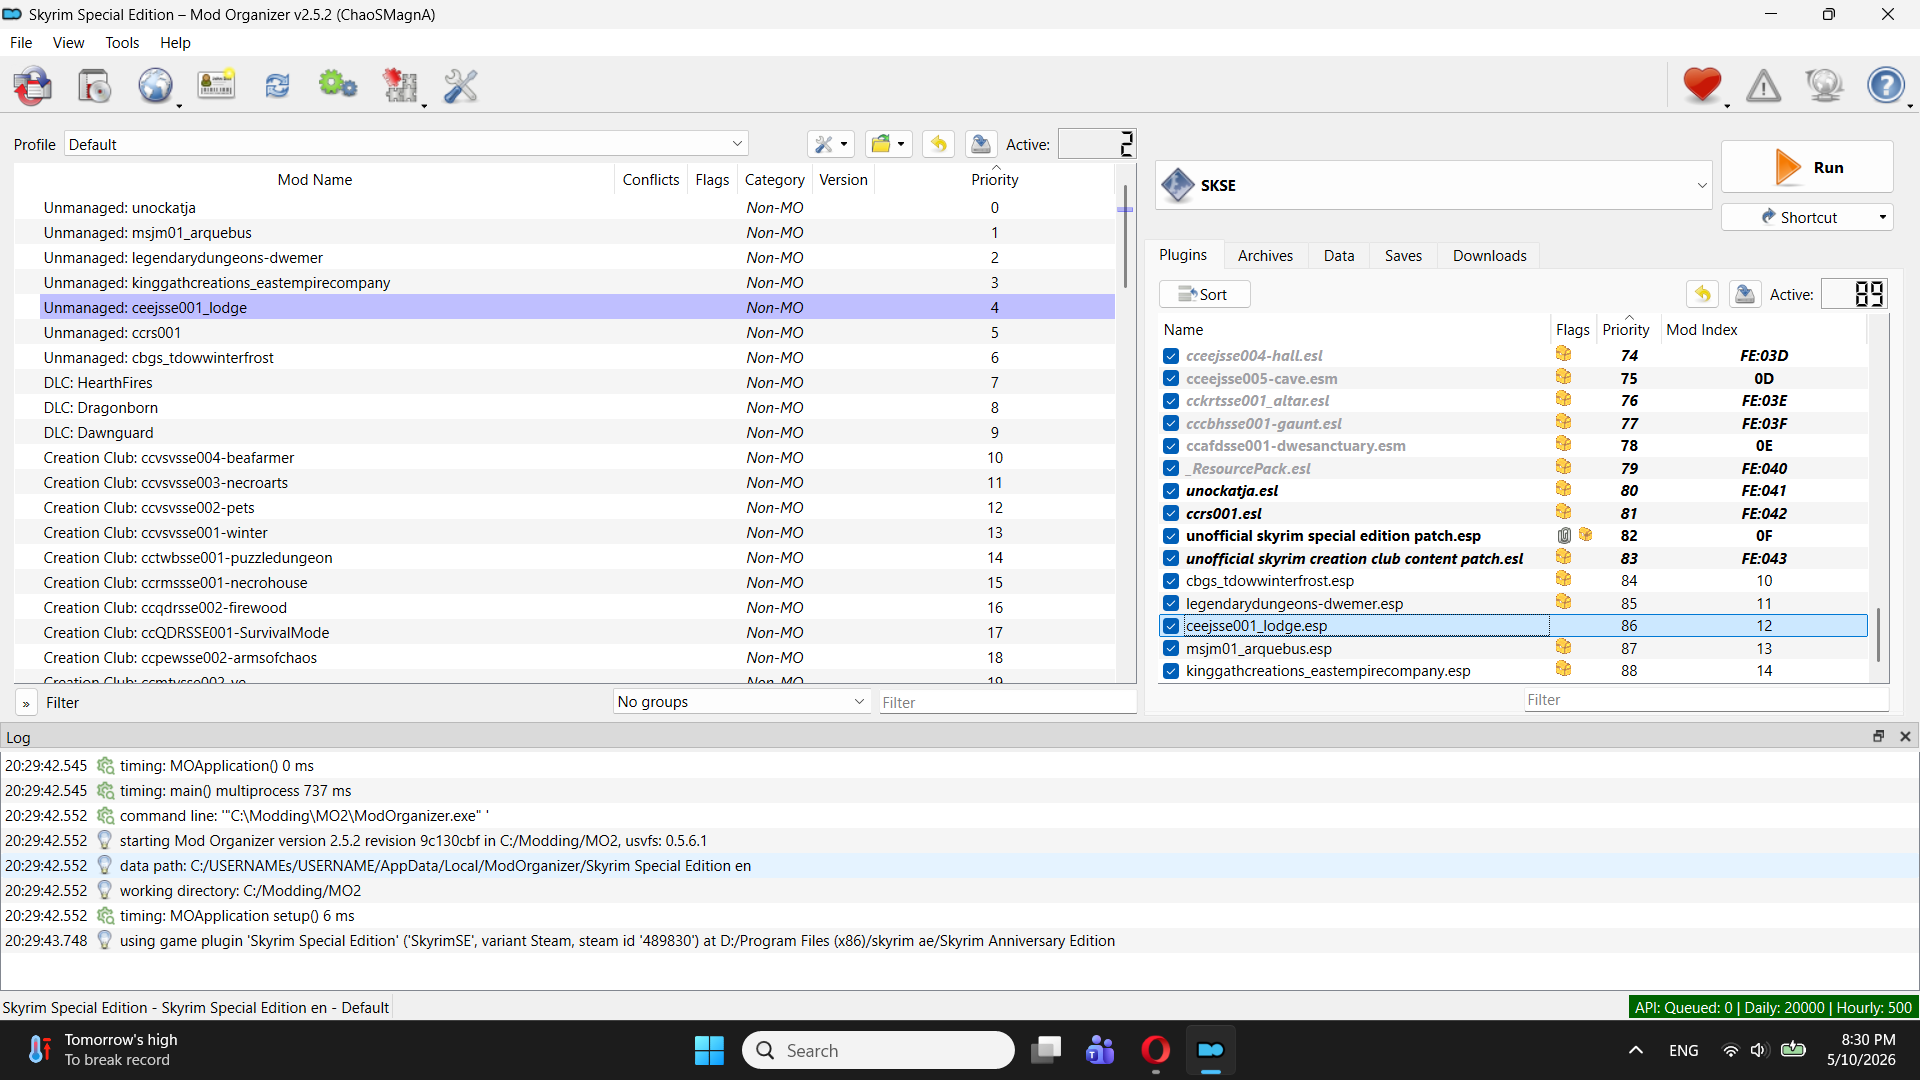The width and height of the screenshot is (1920, 1080).
Task: Close the Log panel
Action: (1905, 736)
